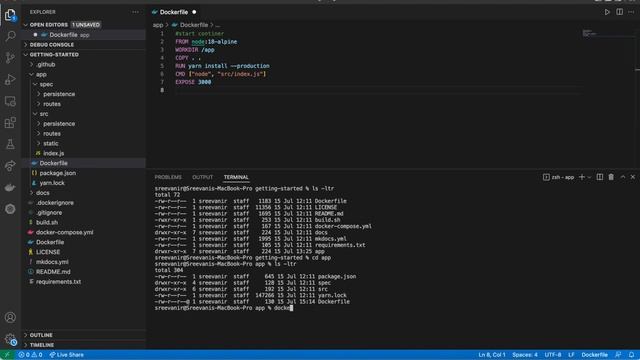The image size is (640, 360).
Task: Click the app breadcrumb segment
Action: [x=158, y=25]
